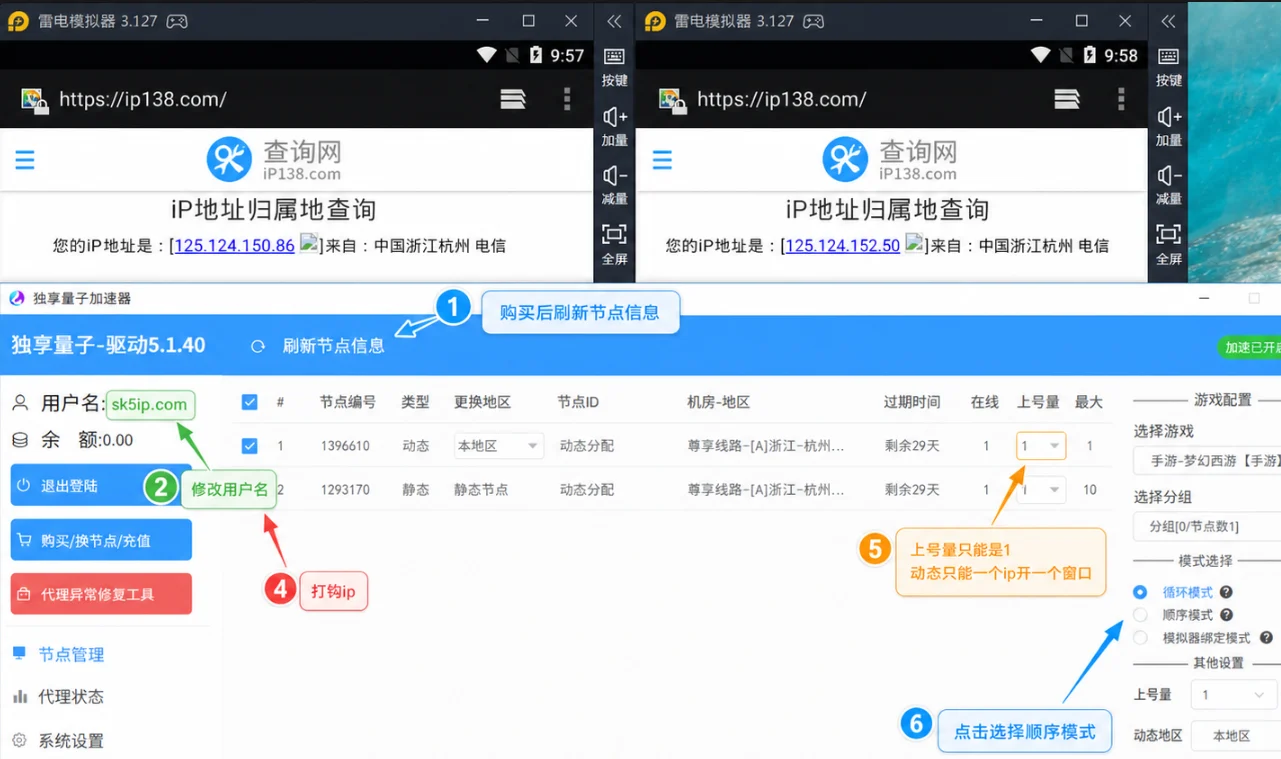Open 选择分组 dropdown showing 分组[0/节点数1]

[x=1207, y=526]
